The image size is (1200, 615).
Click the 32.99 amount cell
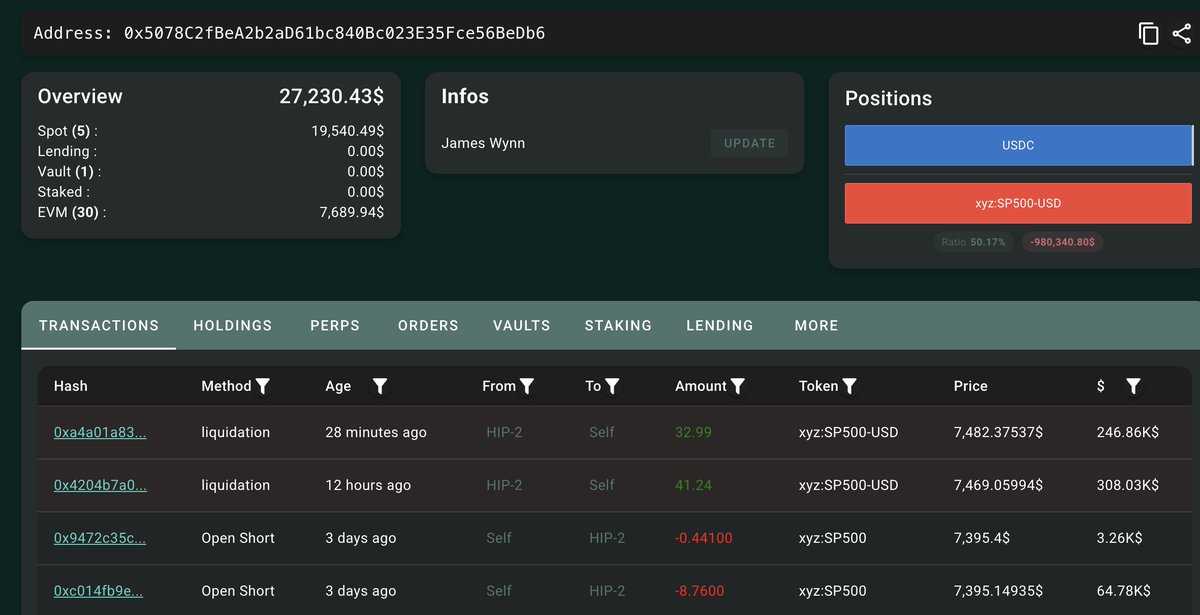(x=694, y=433)
